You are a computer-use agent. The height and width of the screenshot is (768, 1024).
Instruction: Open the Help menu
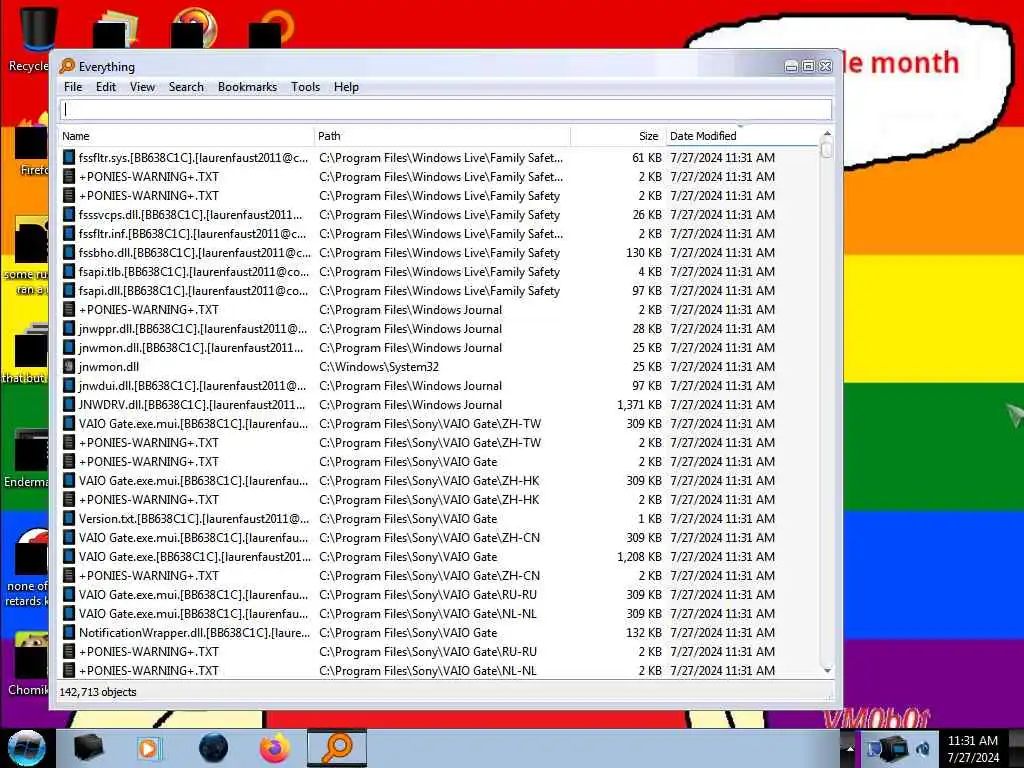click(x=346, y=87)
